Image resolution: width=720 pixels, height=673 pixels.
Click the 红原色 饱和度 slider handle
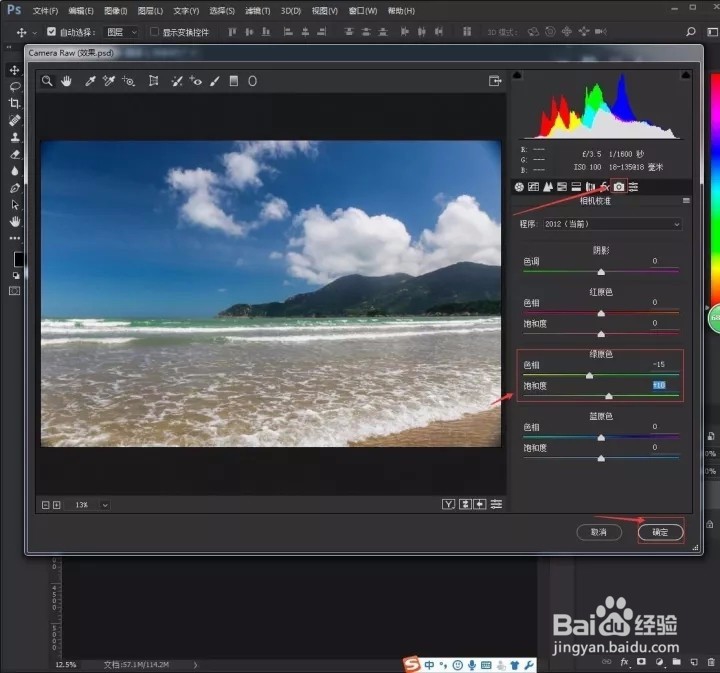click(601, 334)
